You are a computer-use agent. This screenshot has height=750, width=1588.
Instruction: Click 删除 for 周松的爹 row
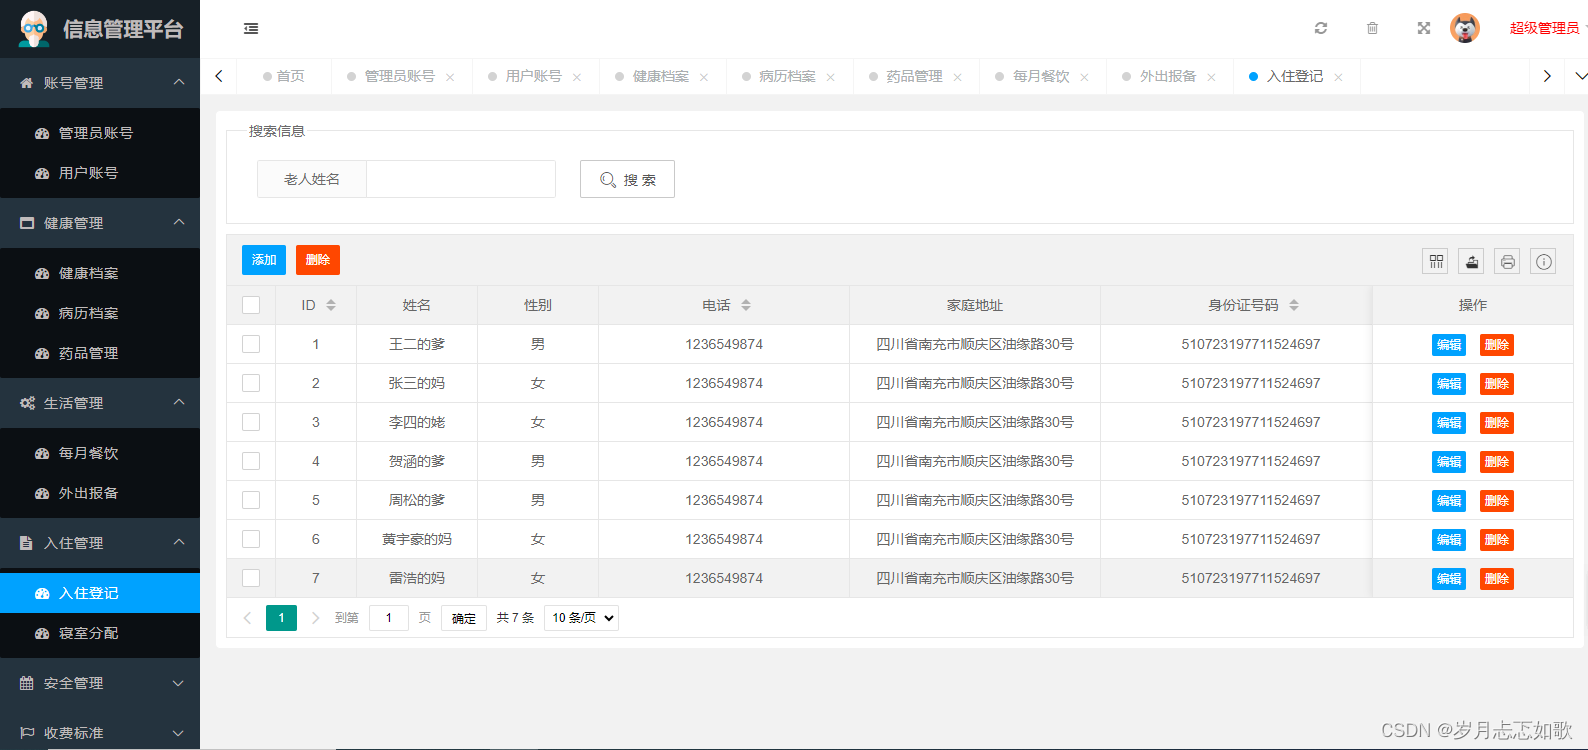pyautogui.click(x=1497, y=501)
